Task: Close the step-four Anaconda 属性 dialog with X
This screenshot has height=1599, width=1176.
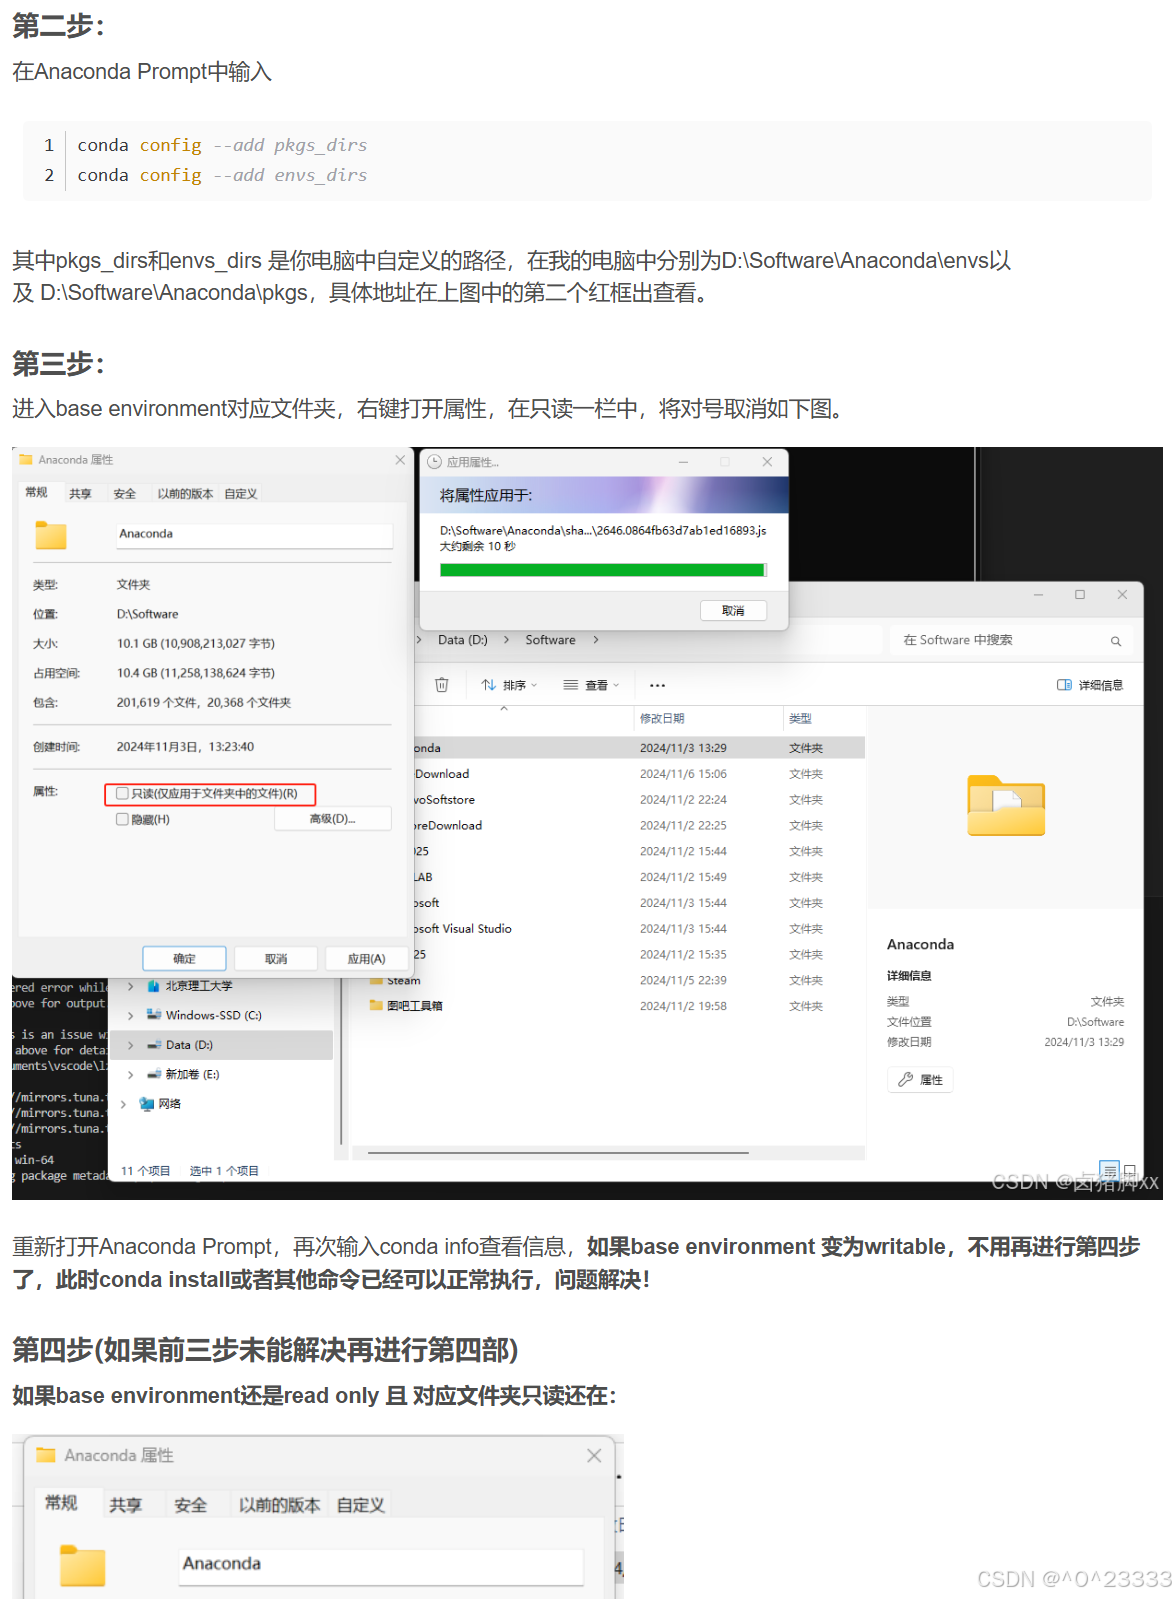Action: point(594,1456)
